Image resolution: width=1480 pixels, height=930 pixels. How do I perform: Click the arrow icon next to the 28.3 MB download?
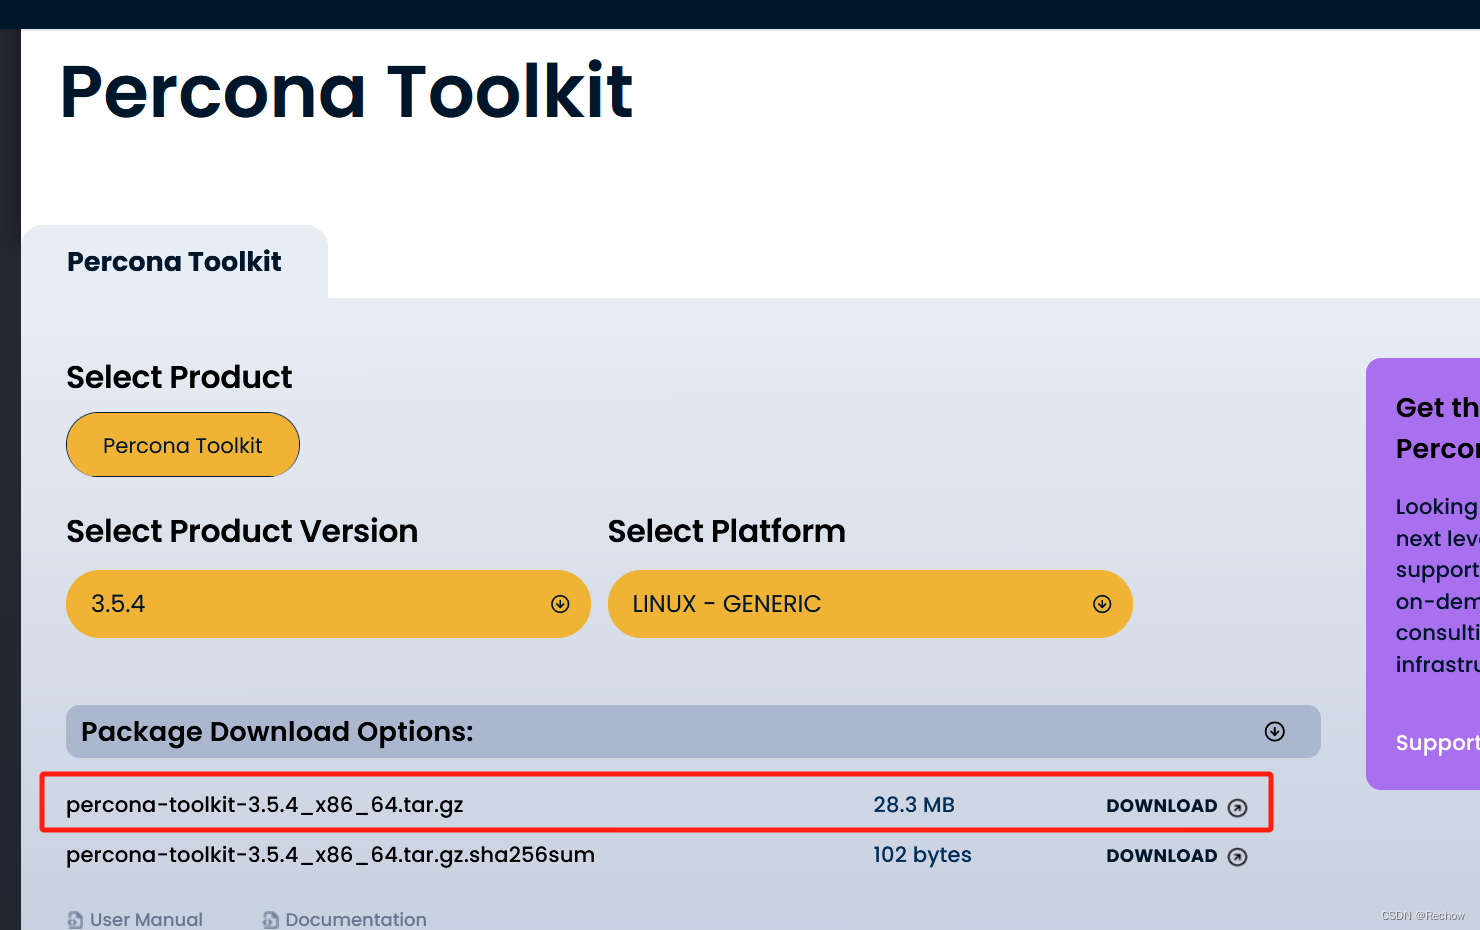pyautogui.click(x=1237, y=808)
